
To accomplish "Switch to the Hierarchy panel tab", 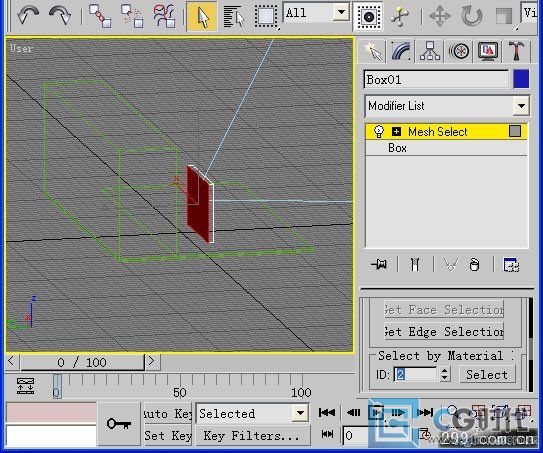I will tap(430, 51).
